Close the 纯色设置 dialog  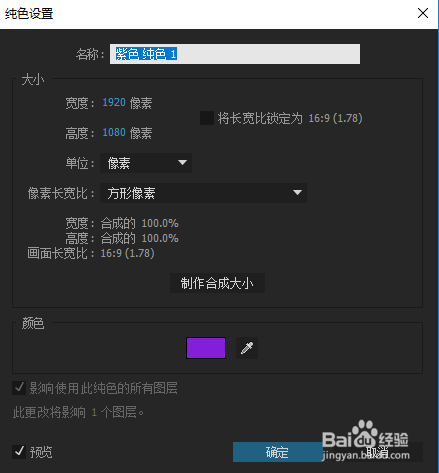click(x=423, y=13)
